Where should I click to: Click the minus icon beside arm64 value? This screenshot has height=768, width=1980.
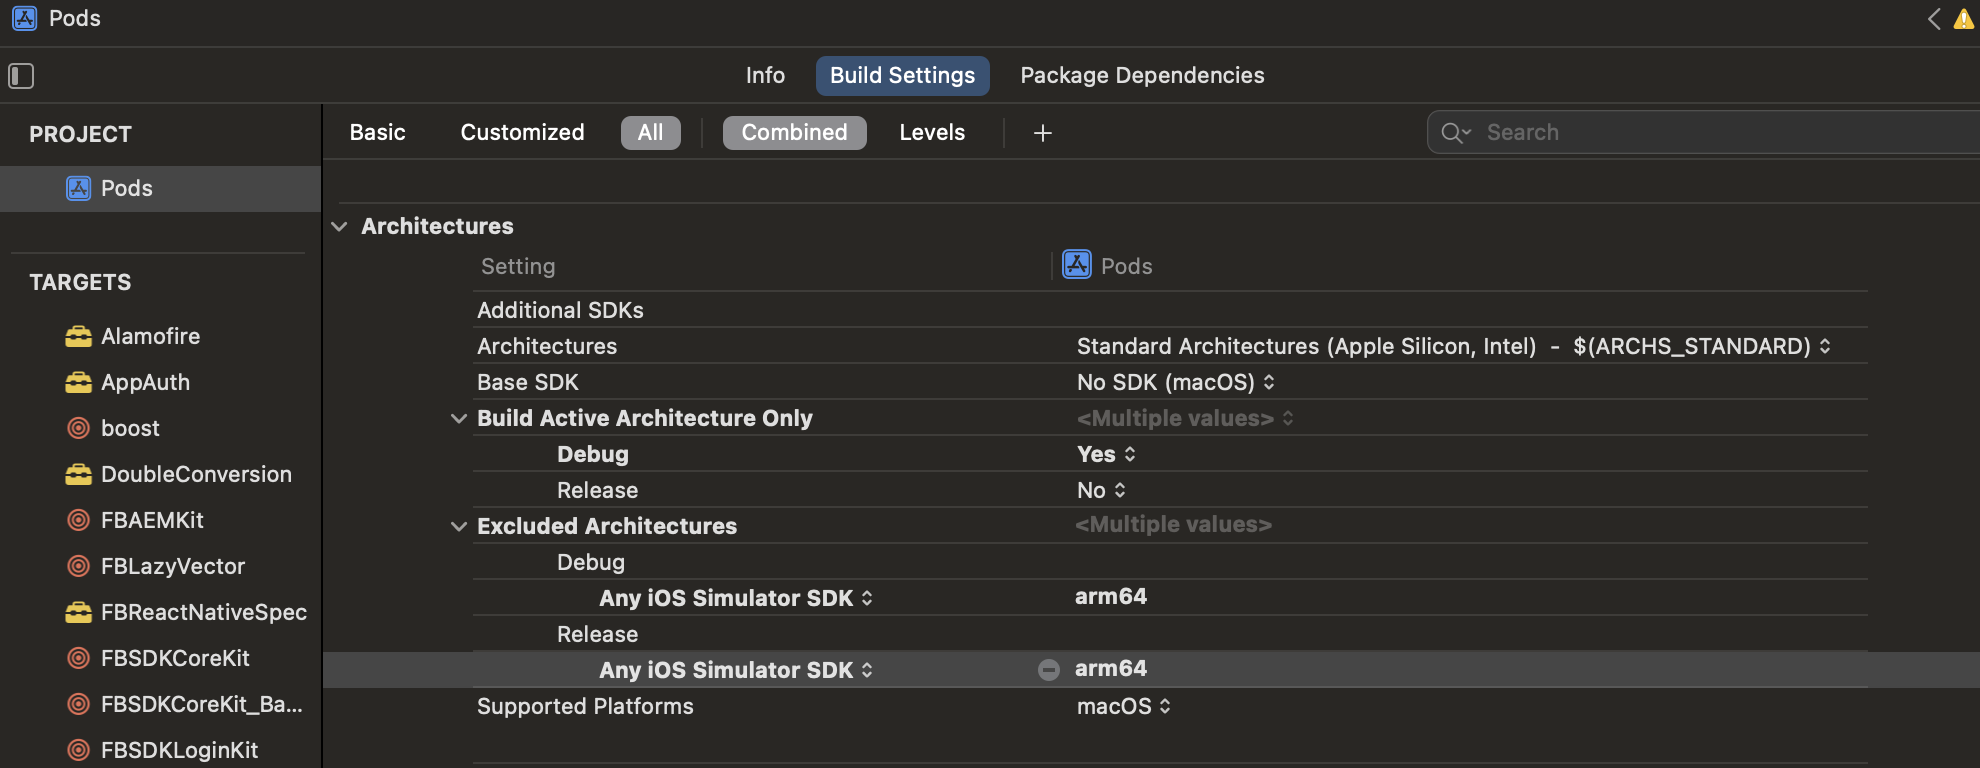coord(1048,670)
